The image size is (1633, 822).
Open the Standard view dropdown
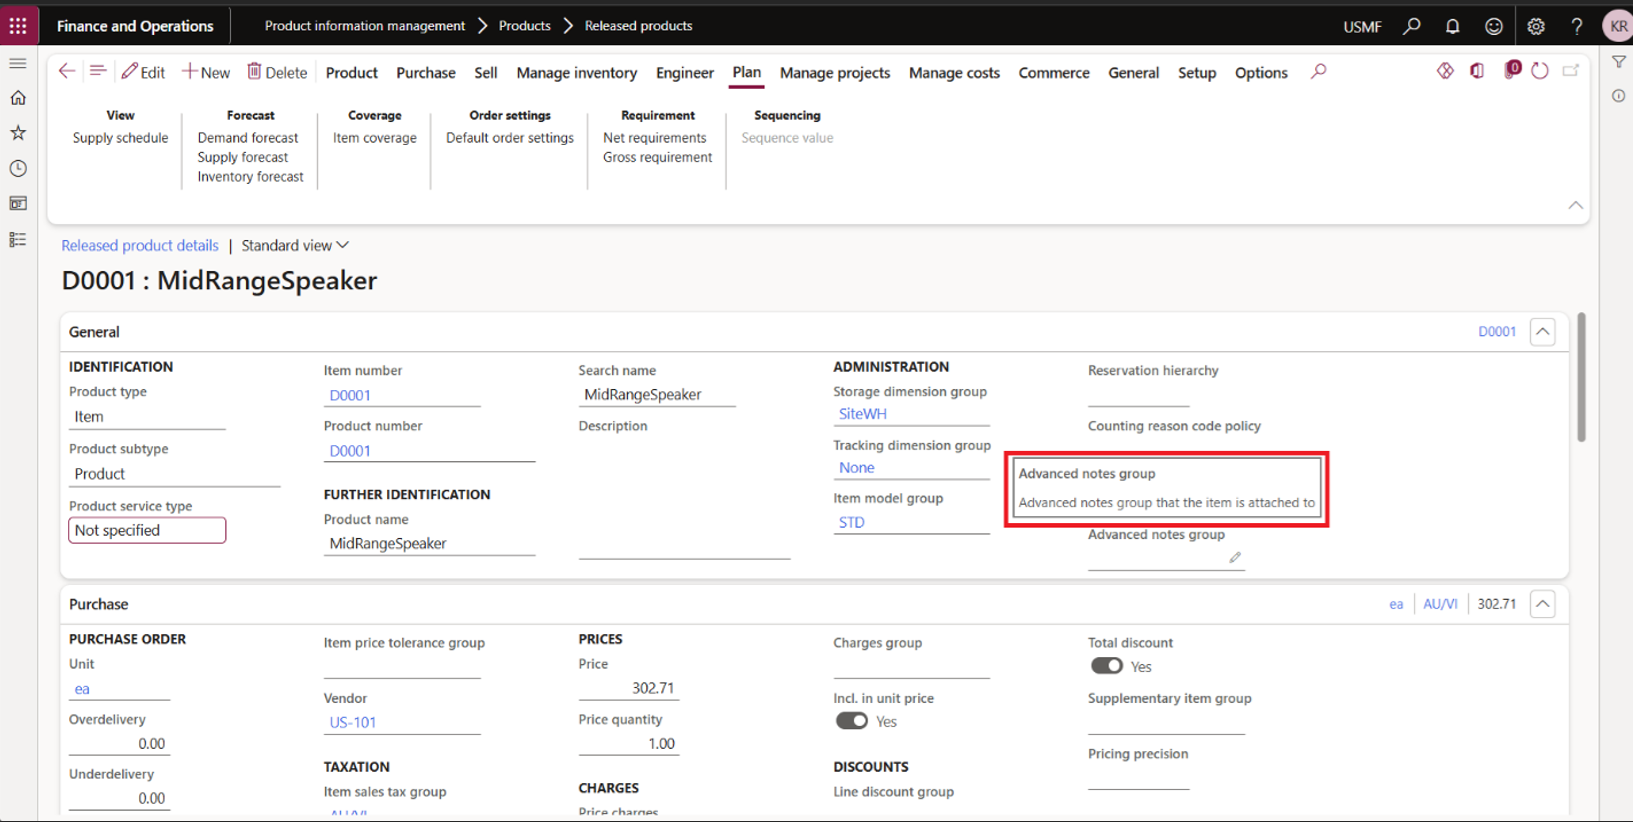tap(295, 245)
